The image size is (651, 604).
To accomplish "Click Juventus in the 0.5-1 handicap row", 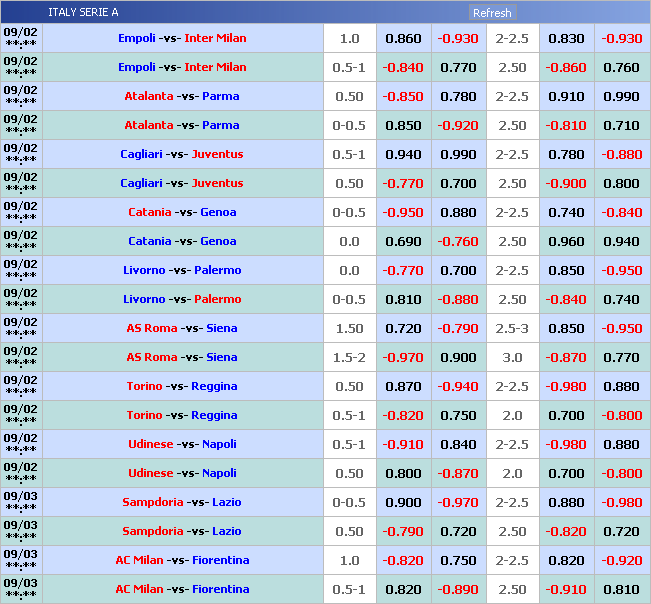I will (217, 154).
